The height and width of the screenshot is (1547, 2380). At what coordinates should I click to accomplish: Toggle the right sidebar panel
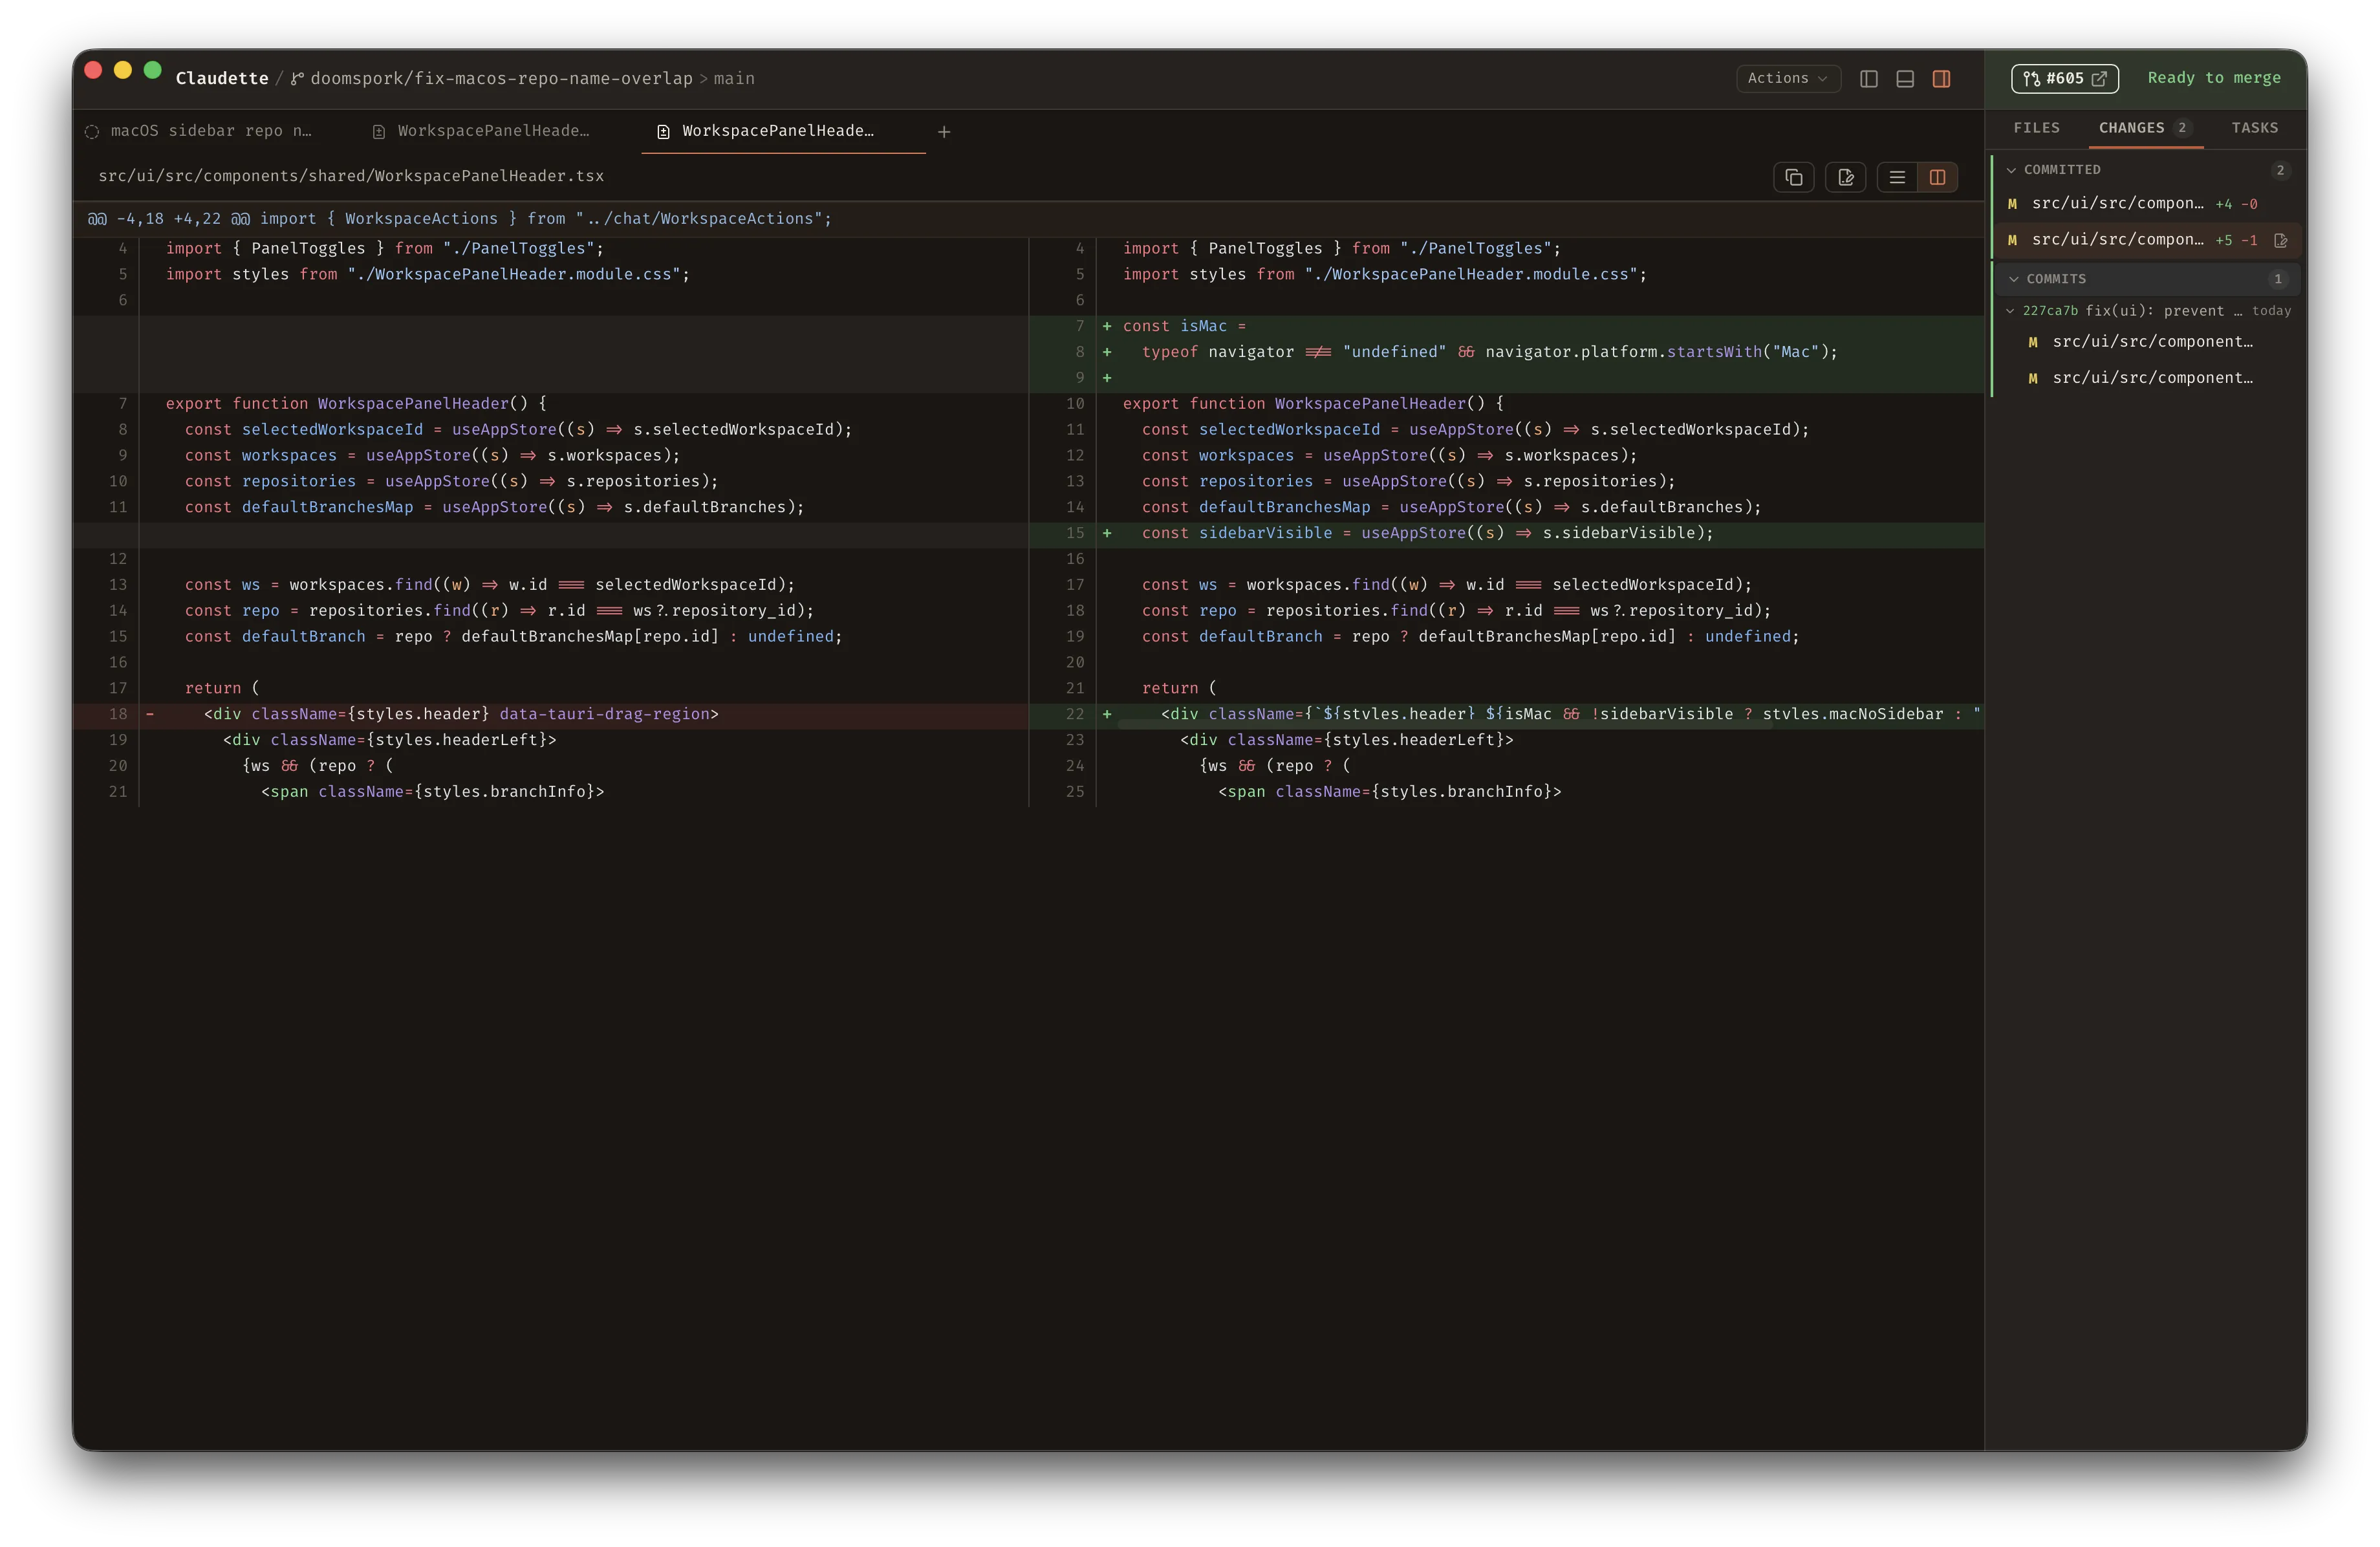click(1941, 79)
